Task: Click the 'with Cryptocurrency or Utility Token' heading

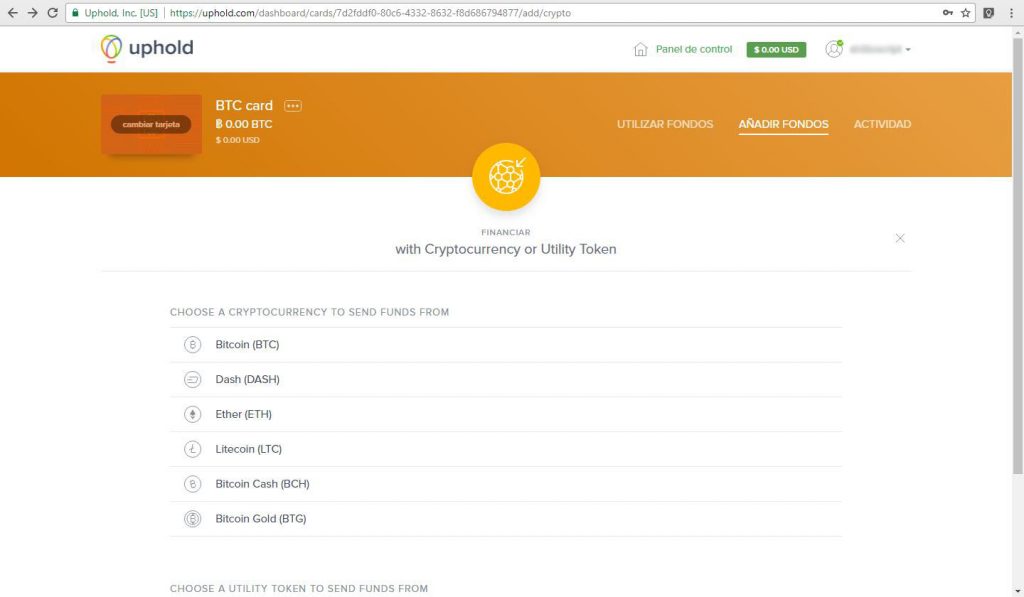Action: click(505, 249)
